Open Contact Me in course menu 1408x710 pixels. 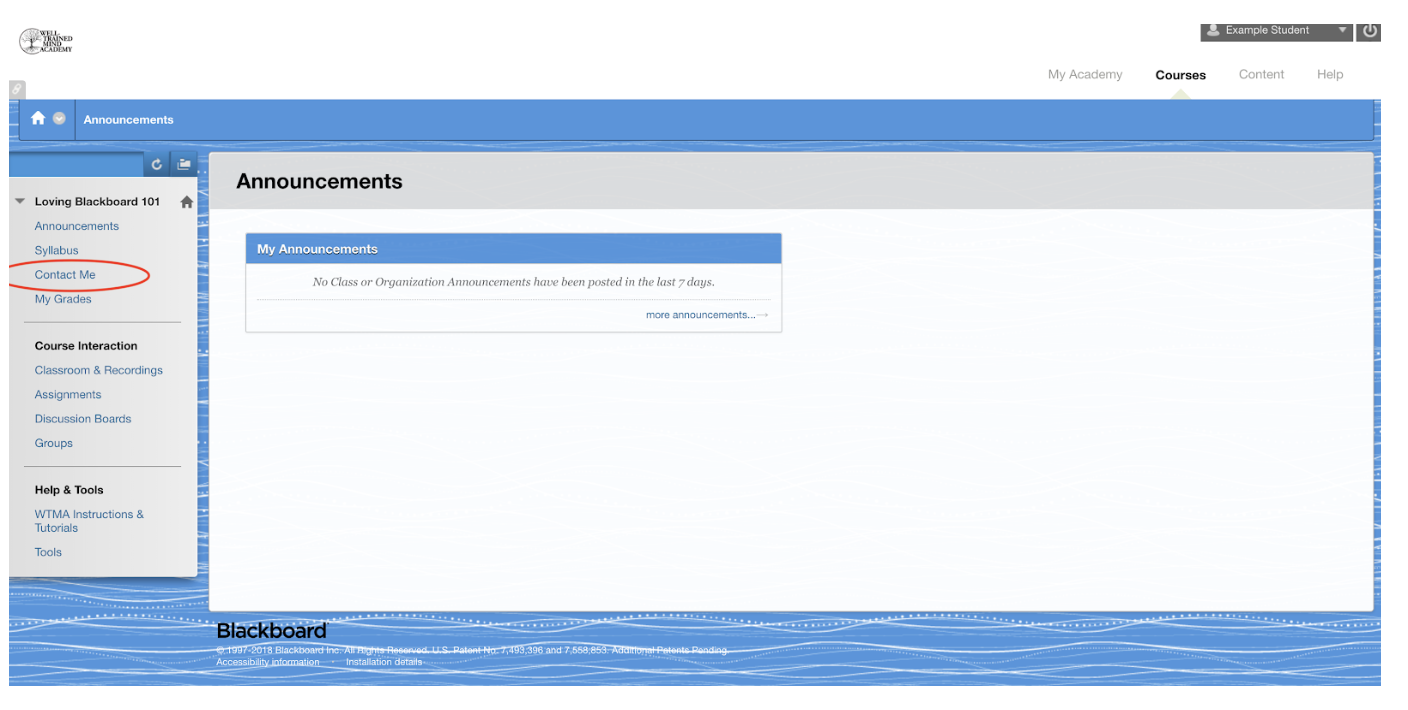(65, 275)
